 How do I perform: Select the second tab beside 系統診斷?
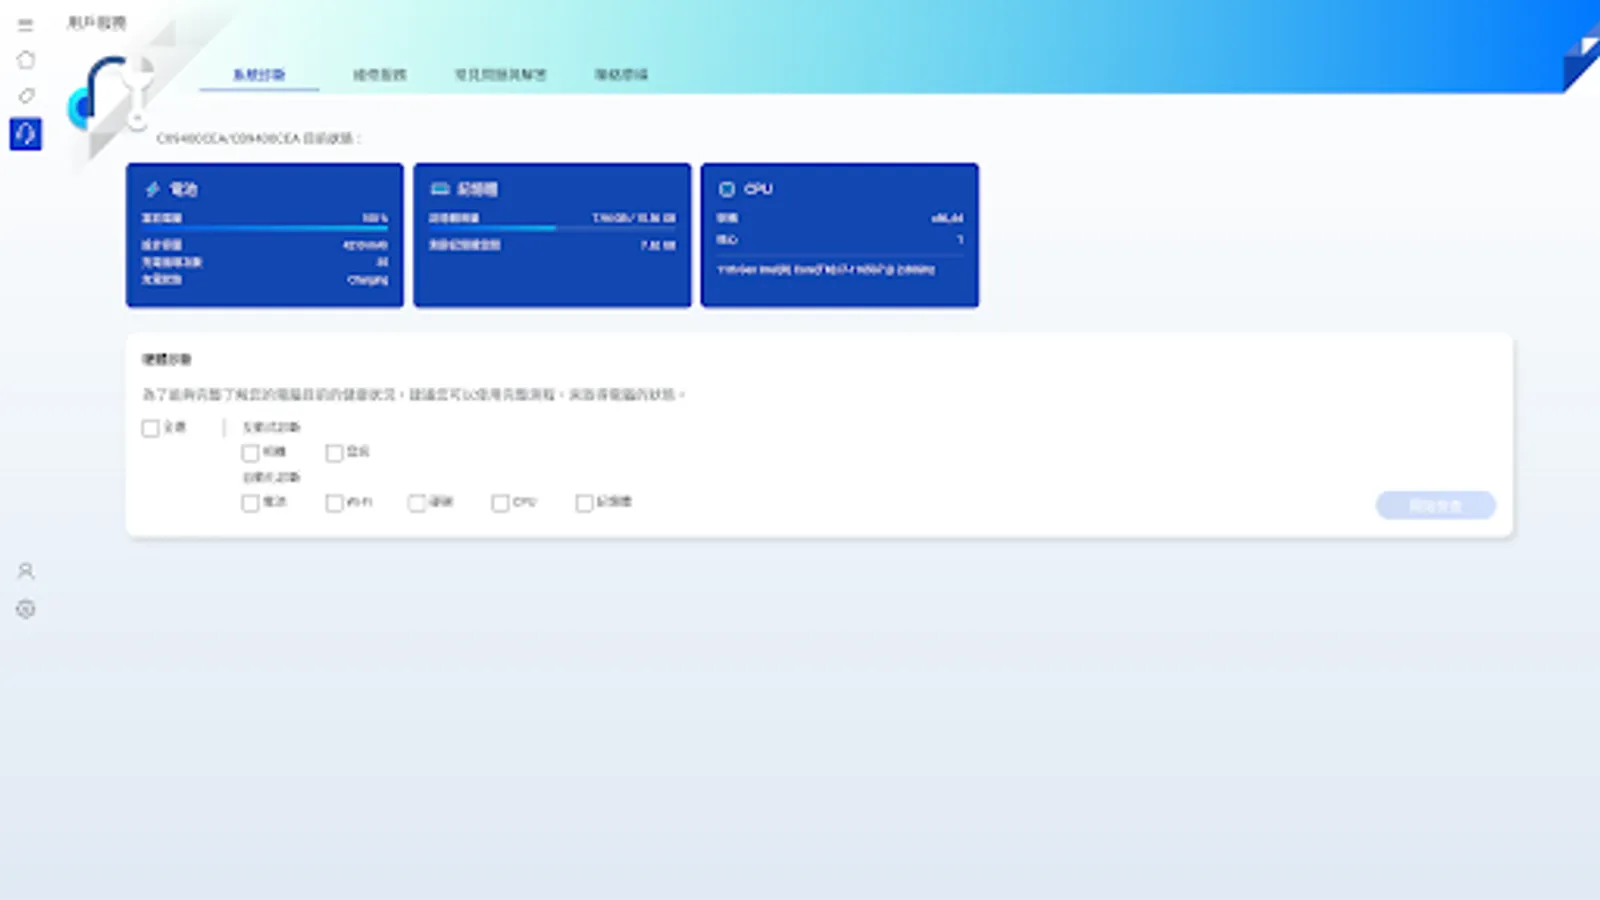(381, 73)
